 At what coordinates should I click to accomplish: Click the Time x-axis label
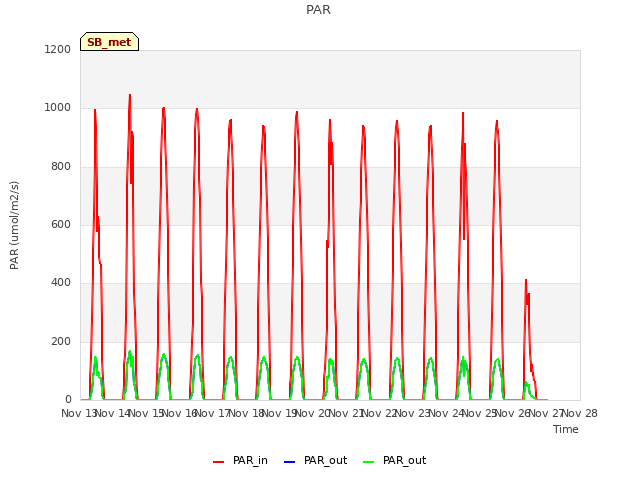(566, 429)
